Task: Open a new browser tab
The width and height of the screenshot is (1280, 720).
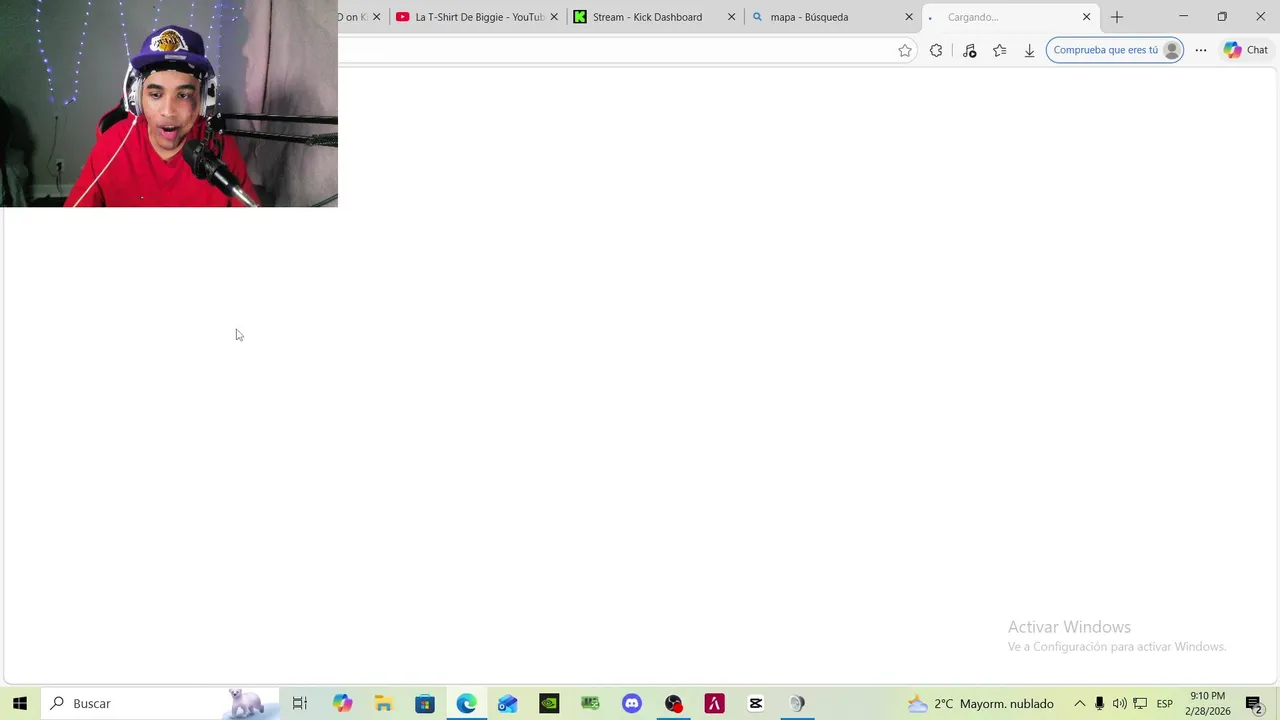Action: point(1117,17)
